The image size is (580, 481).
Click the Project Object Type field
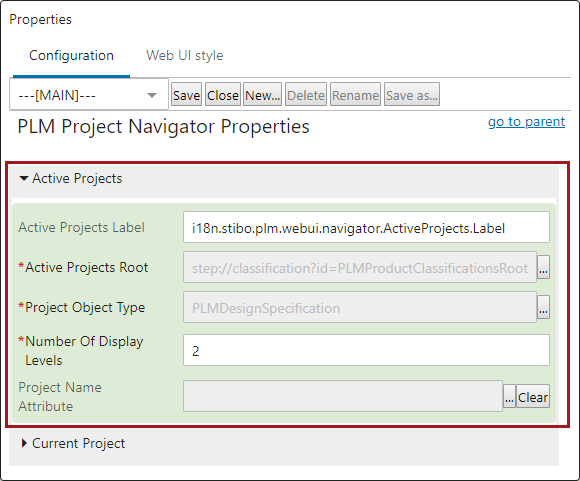pyautogui.click(x=360, y=307)
